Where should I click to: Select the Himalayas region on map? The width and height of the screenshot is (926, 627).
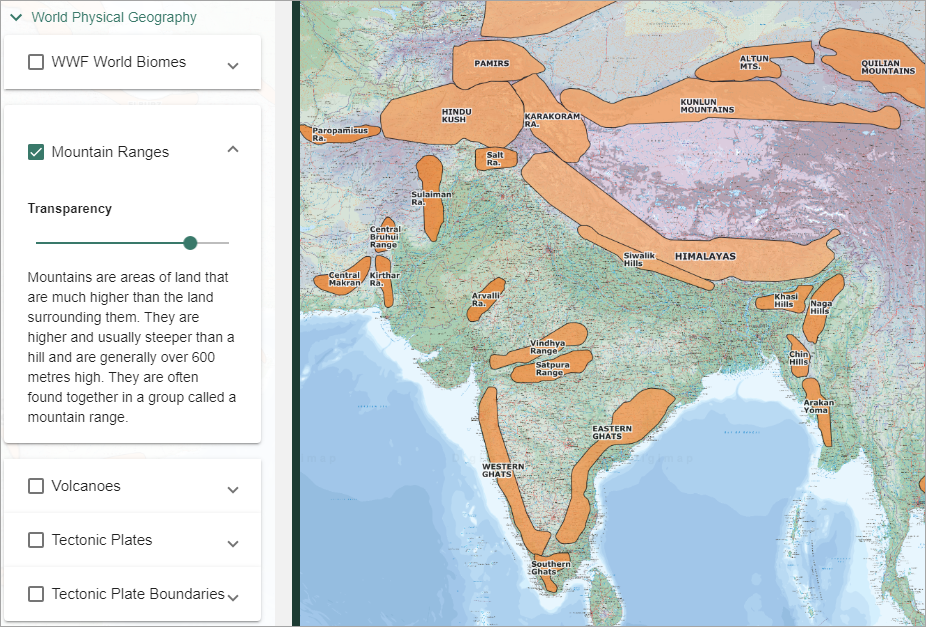tap(704, 256)
